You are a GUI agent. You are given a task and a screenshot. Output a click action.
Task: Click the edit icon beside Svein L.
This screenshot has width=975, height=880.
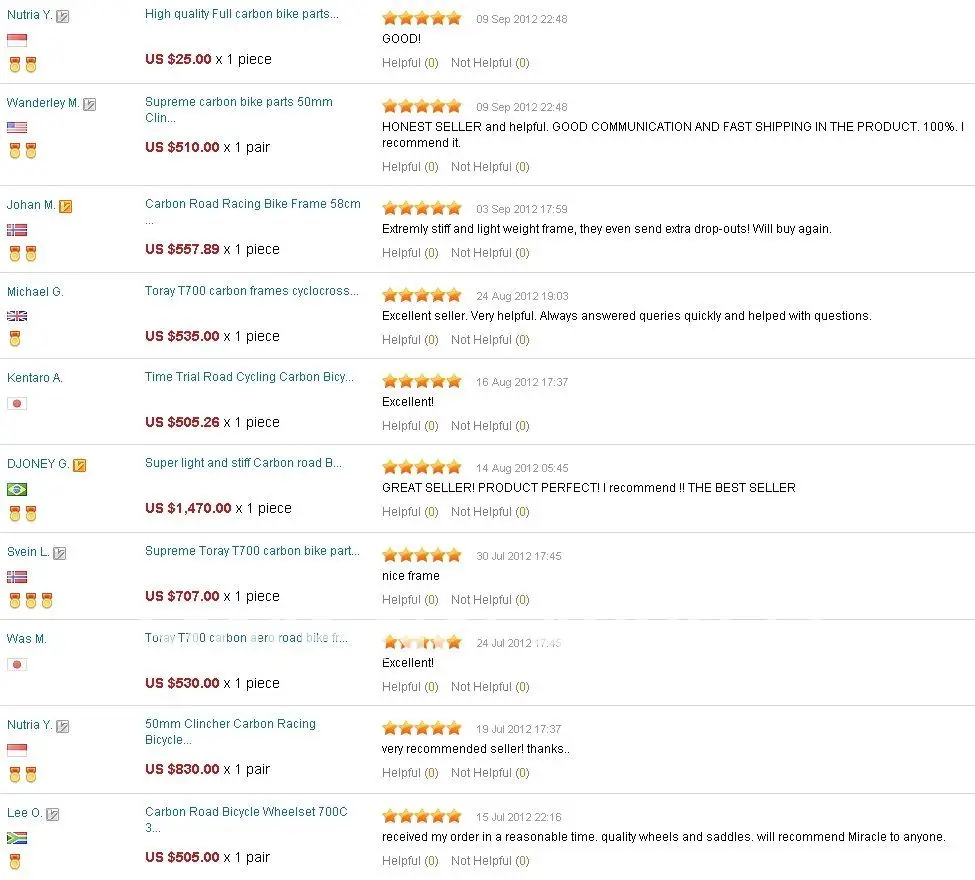[60, 553]
